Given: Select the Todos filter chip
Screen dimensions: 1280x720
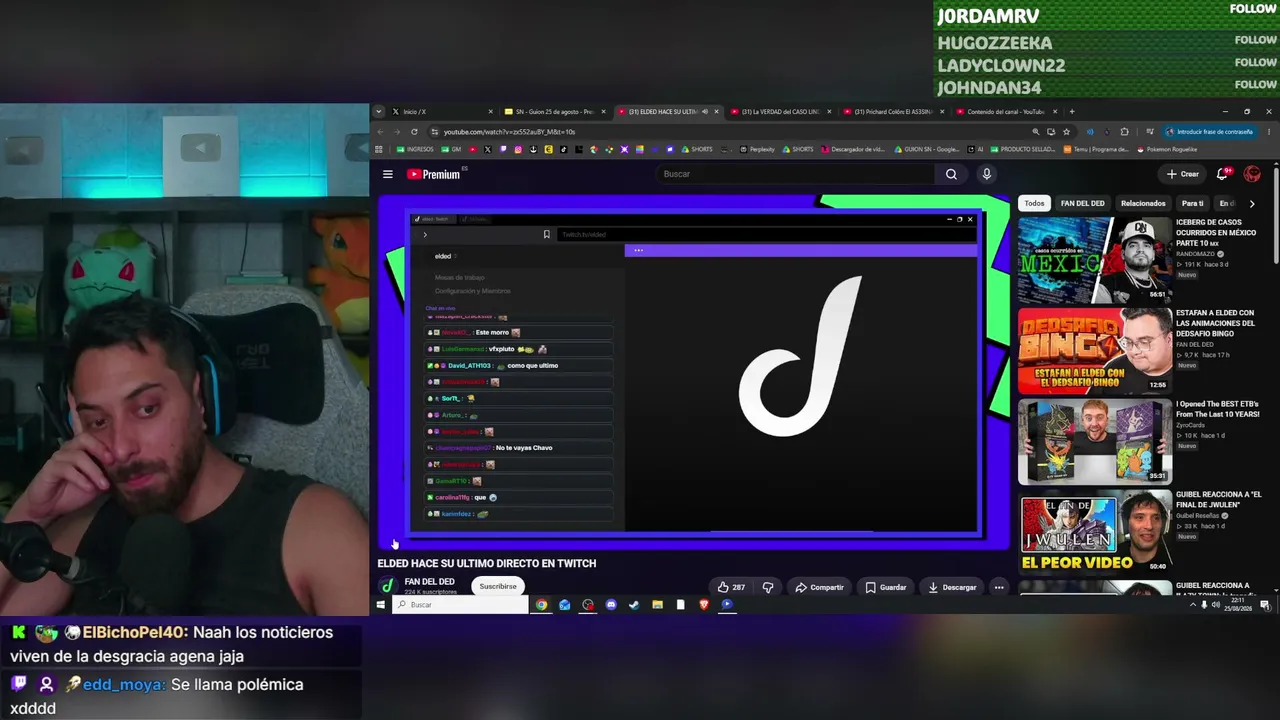Looking at the screenshot, I should pos(1034,203).
